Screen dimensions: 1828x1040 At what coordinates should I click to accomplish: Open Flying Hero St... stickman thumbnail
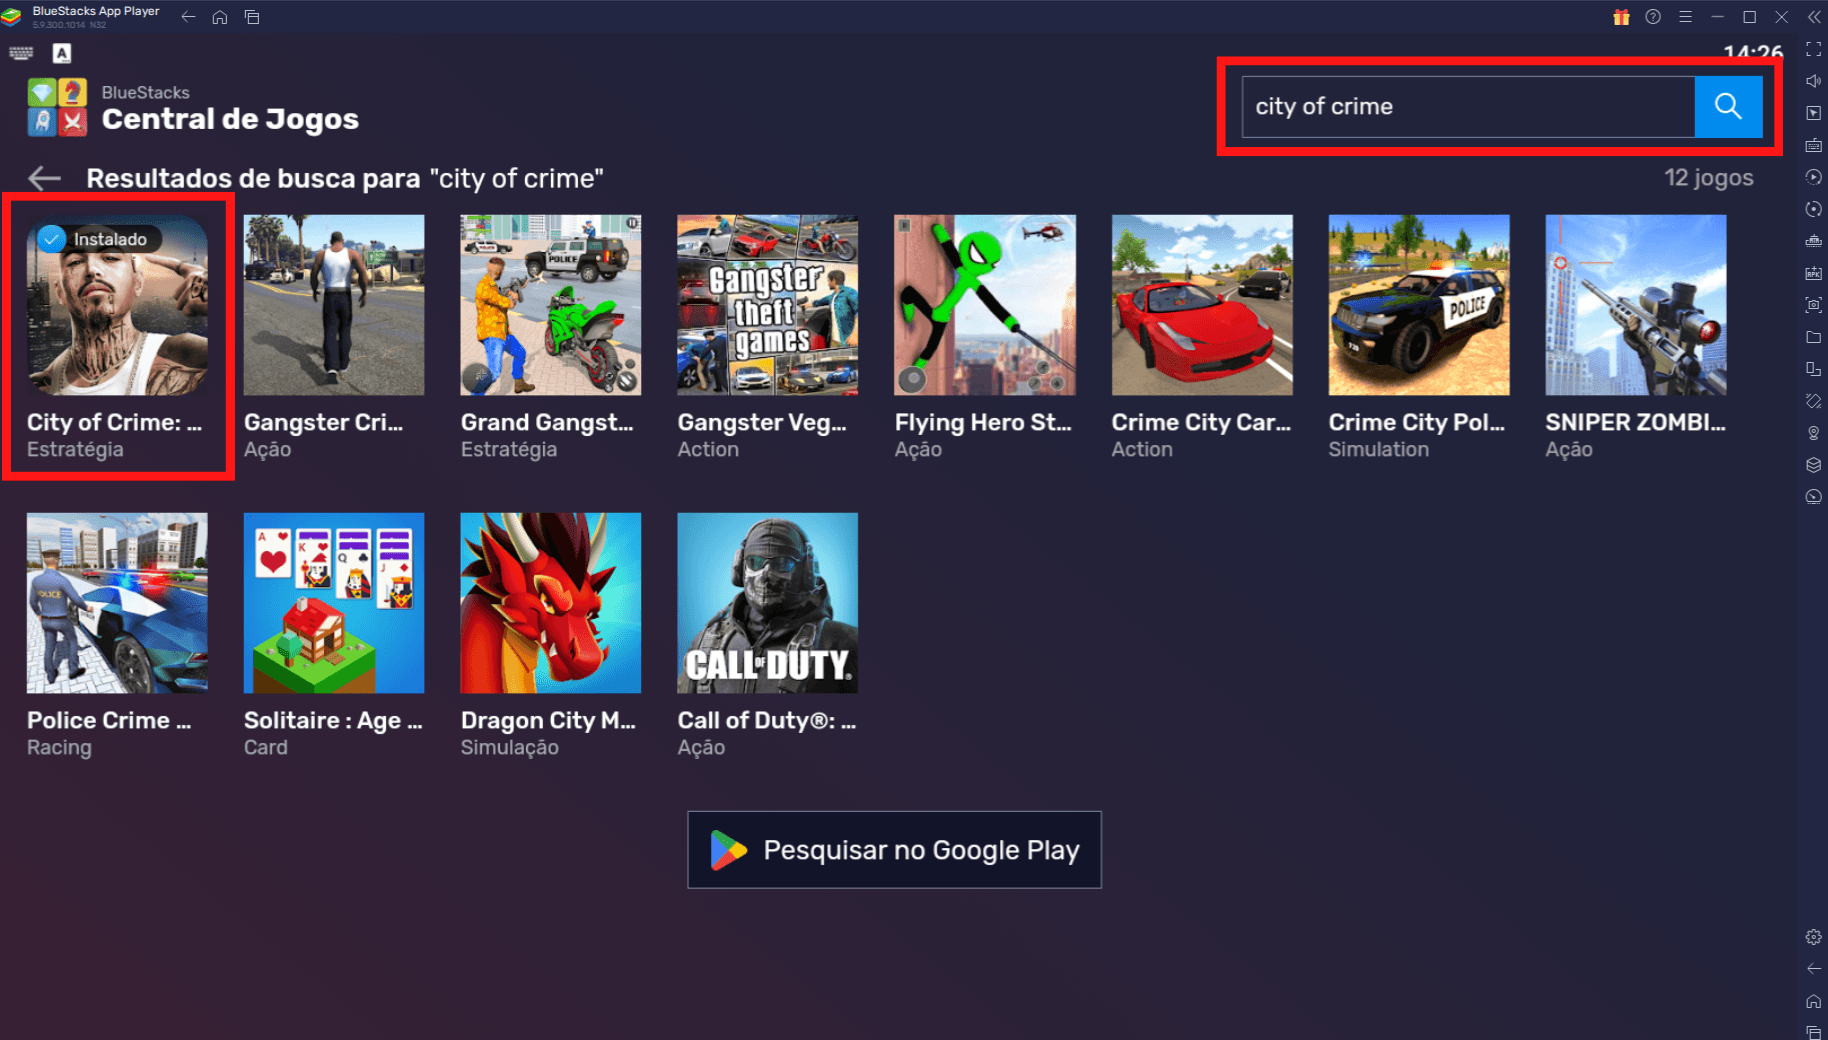985,305
